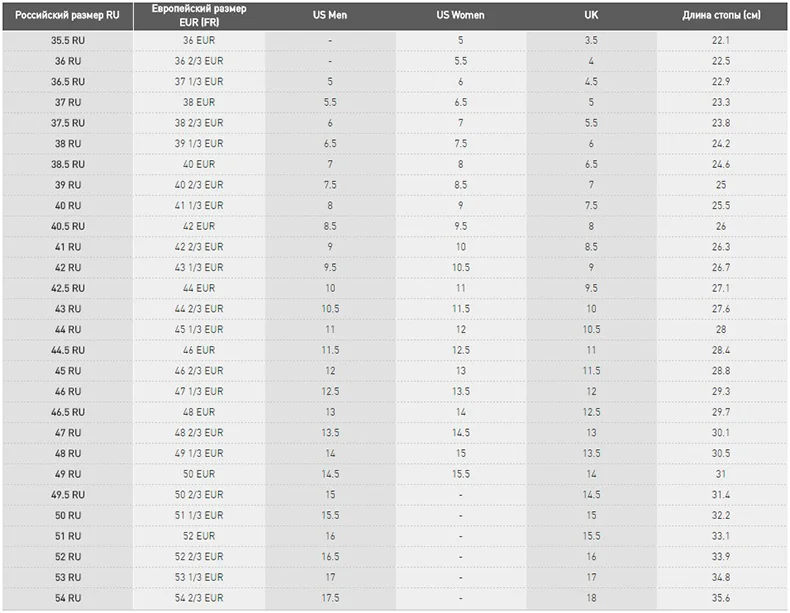Click the 'Длина стопы (см)' header
This screenshot has height=613, width=790.
[721, 15]
